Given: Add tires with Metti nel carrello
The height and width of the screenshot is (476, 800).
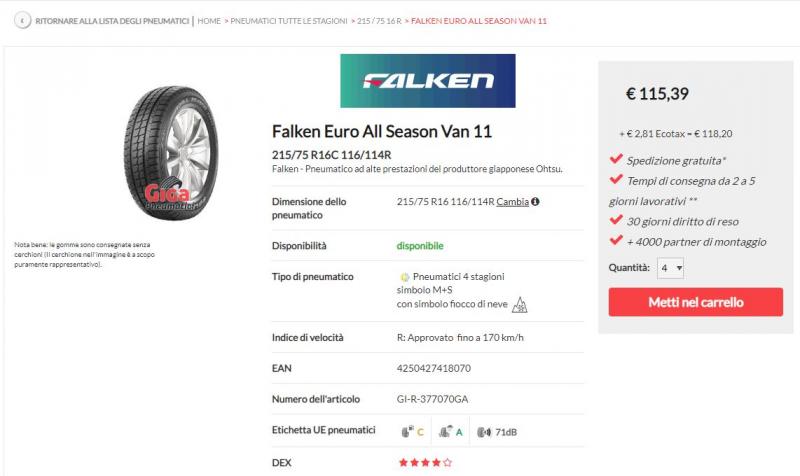Looking at the screenshot, I should point(695,302).
